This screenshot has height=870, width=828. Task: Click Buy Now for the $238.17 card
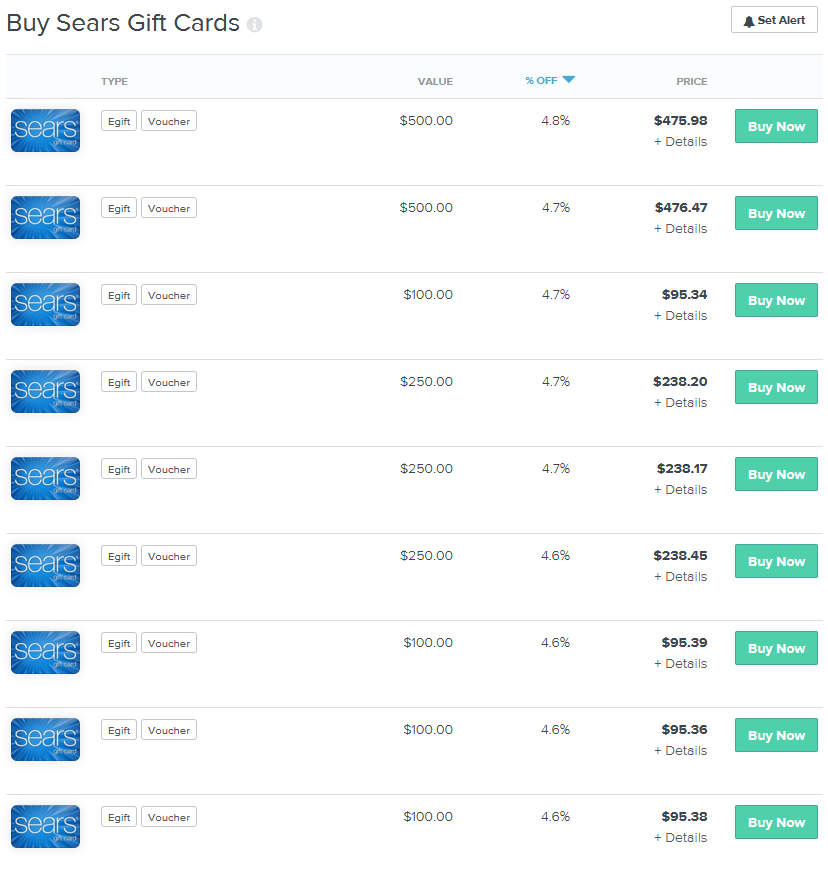[776, 475]
